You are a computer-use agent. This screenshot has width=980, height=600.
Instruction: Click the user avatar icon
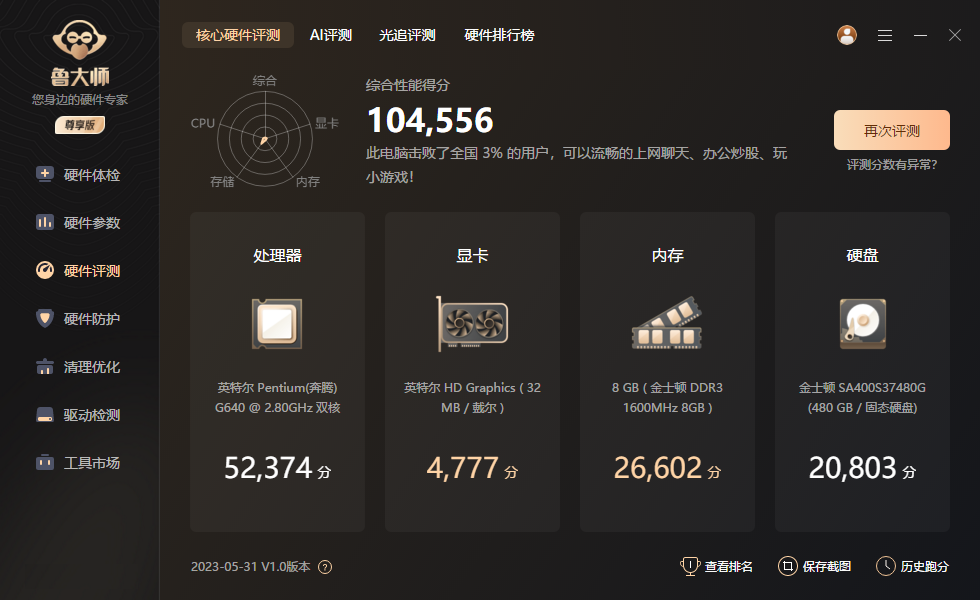coord(846,35)
